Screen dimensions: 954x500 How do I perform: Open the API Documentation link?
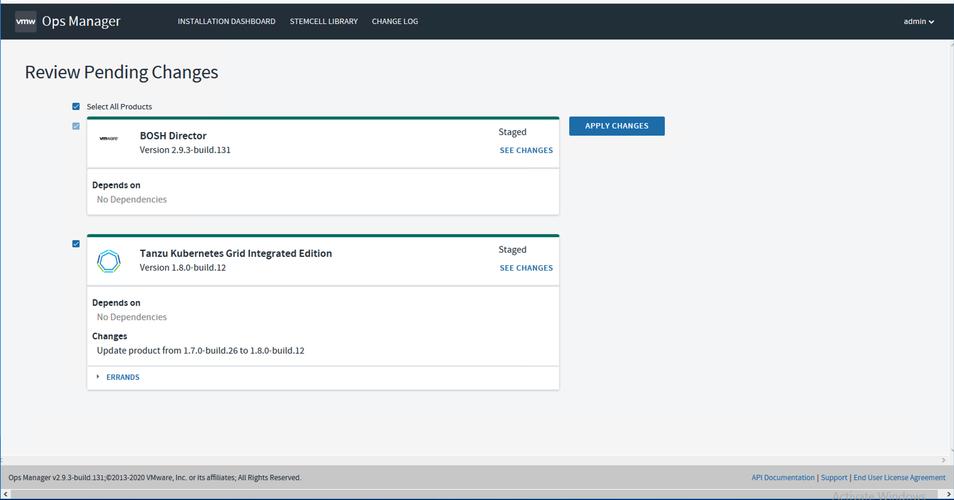click(x=782, y=478)
